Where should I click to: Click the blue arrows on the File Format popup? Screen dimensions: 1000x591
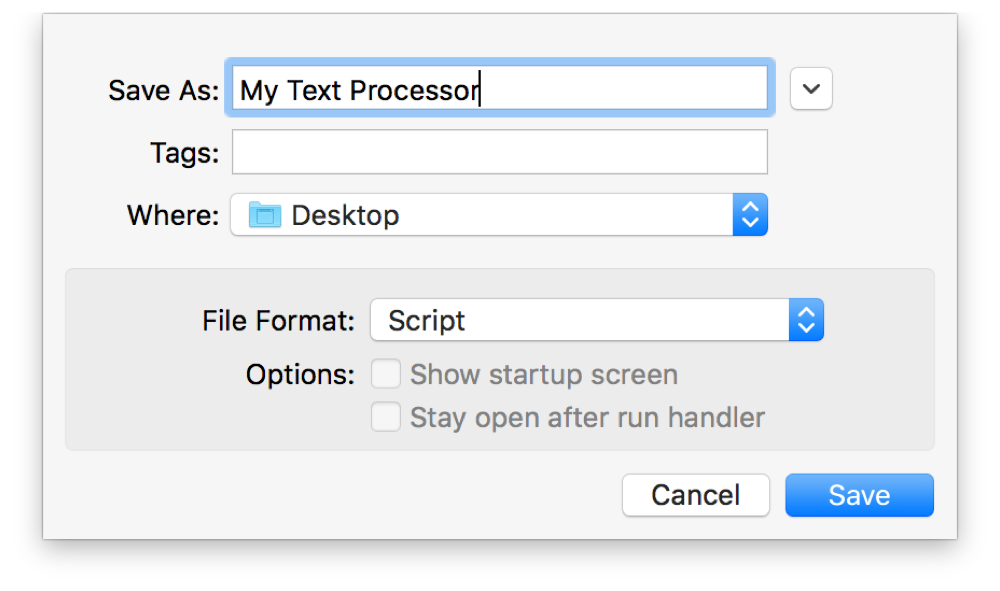click(x=806, y=320)
